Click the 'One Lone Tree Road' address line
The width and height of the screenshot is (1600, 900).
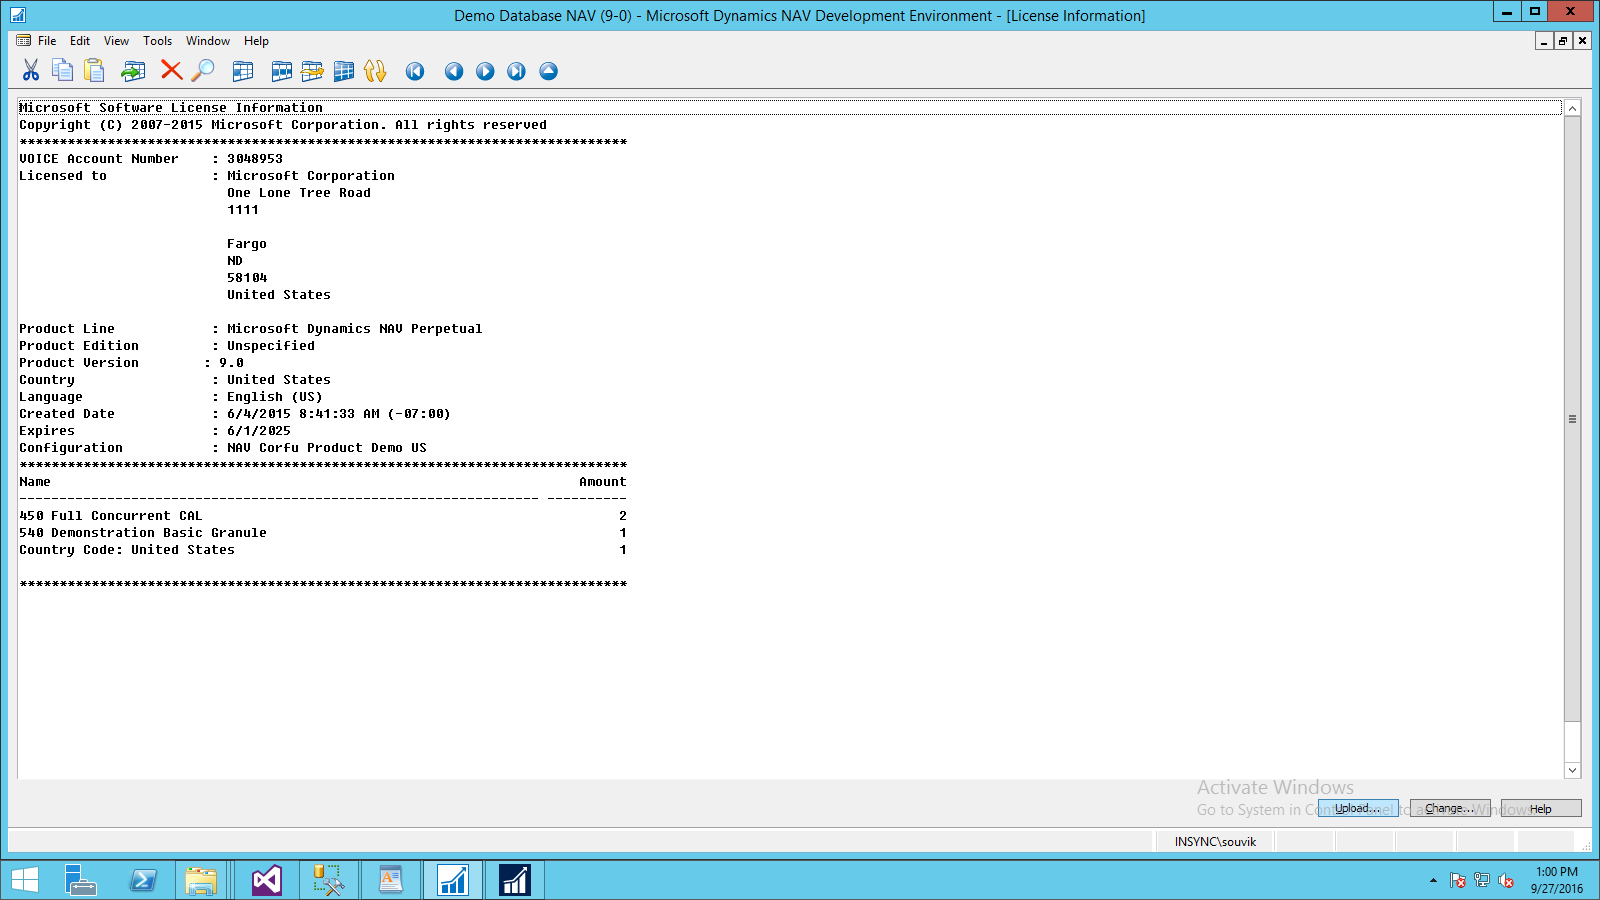click(299, 192)
